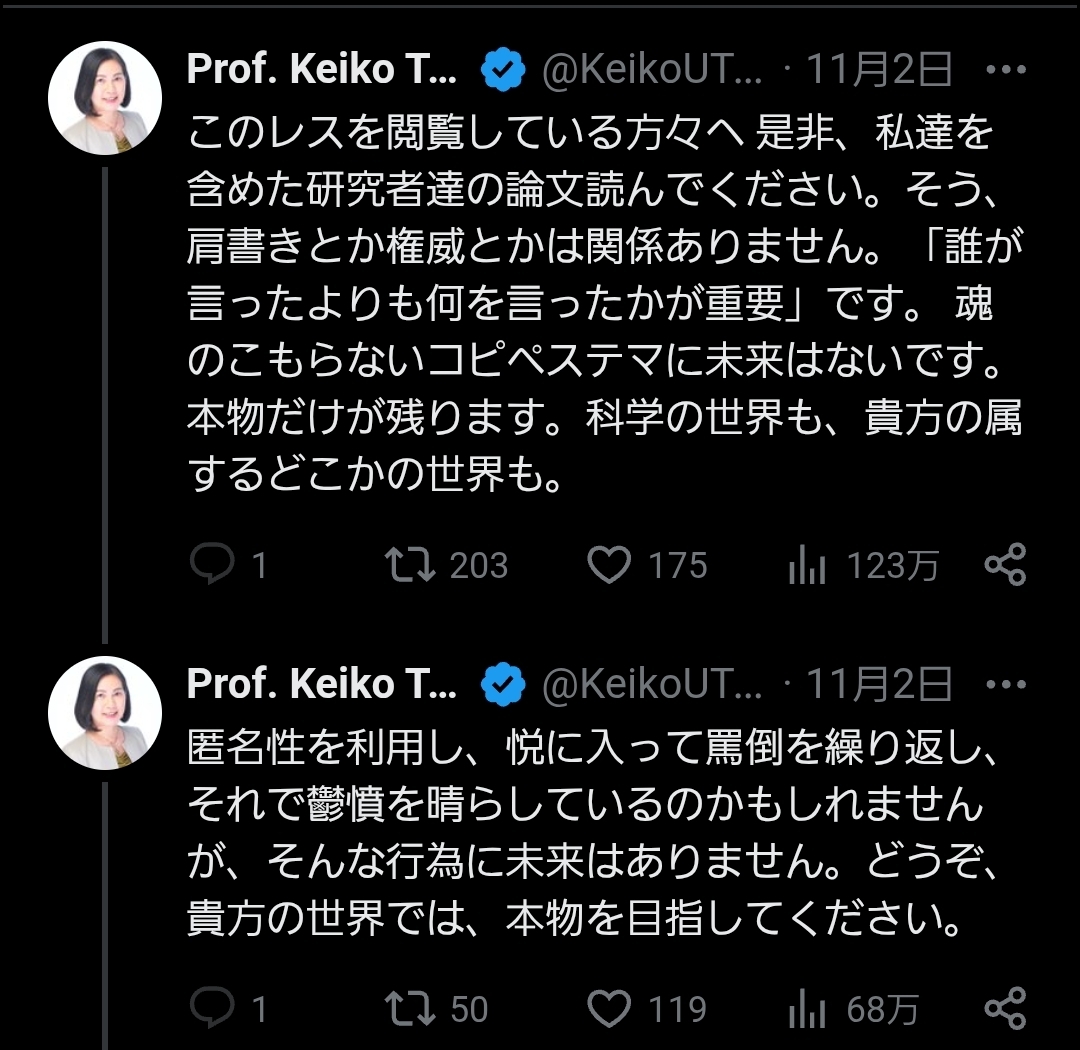This screenshot has height=1050, width=1080.
Task: Click 11月2日 timestamp of the second tweet
Action: point(879,685)
